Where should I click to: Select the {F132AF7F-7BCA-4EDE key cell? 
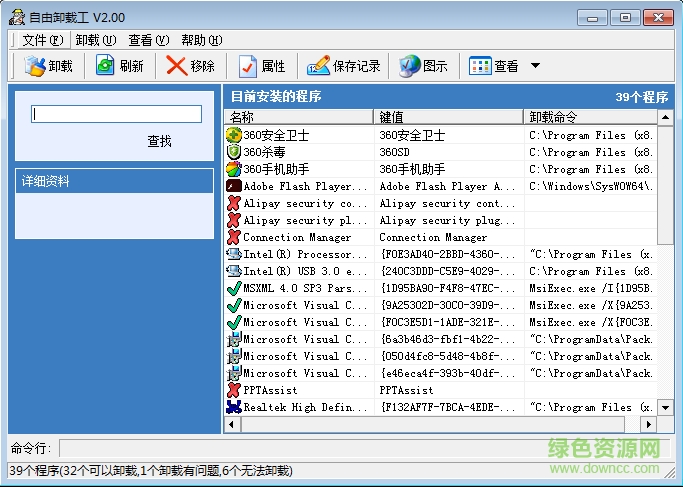(449, 407)
